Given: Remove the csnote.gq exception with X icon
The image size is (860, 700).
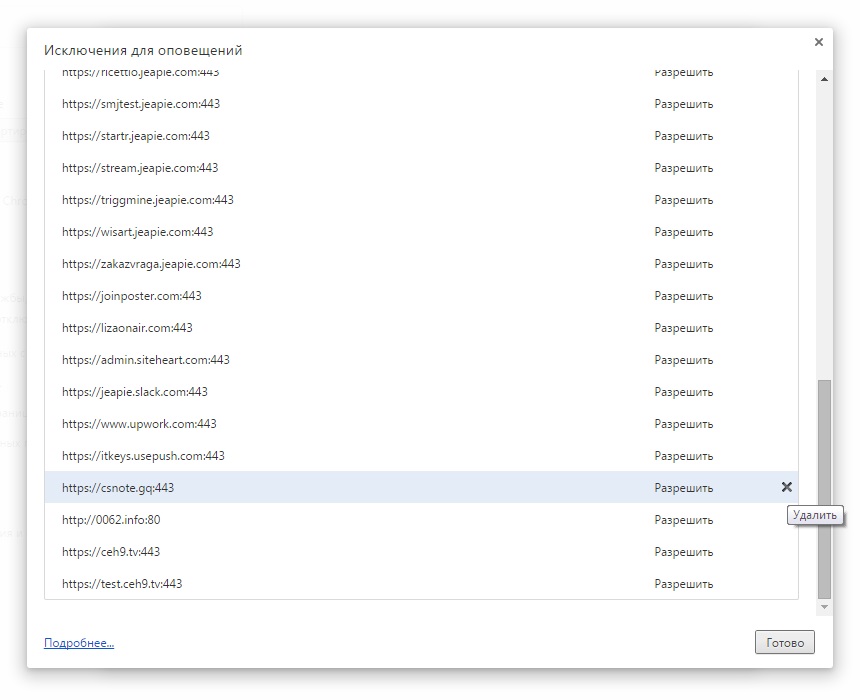Looking at the screenshot, I should [786, 487].
